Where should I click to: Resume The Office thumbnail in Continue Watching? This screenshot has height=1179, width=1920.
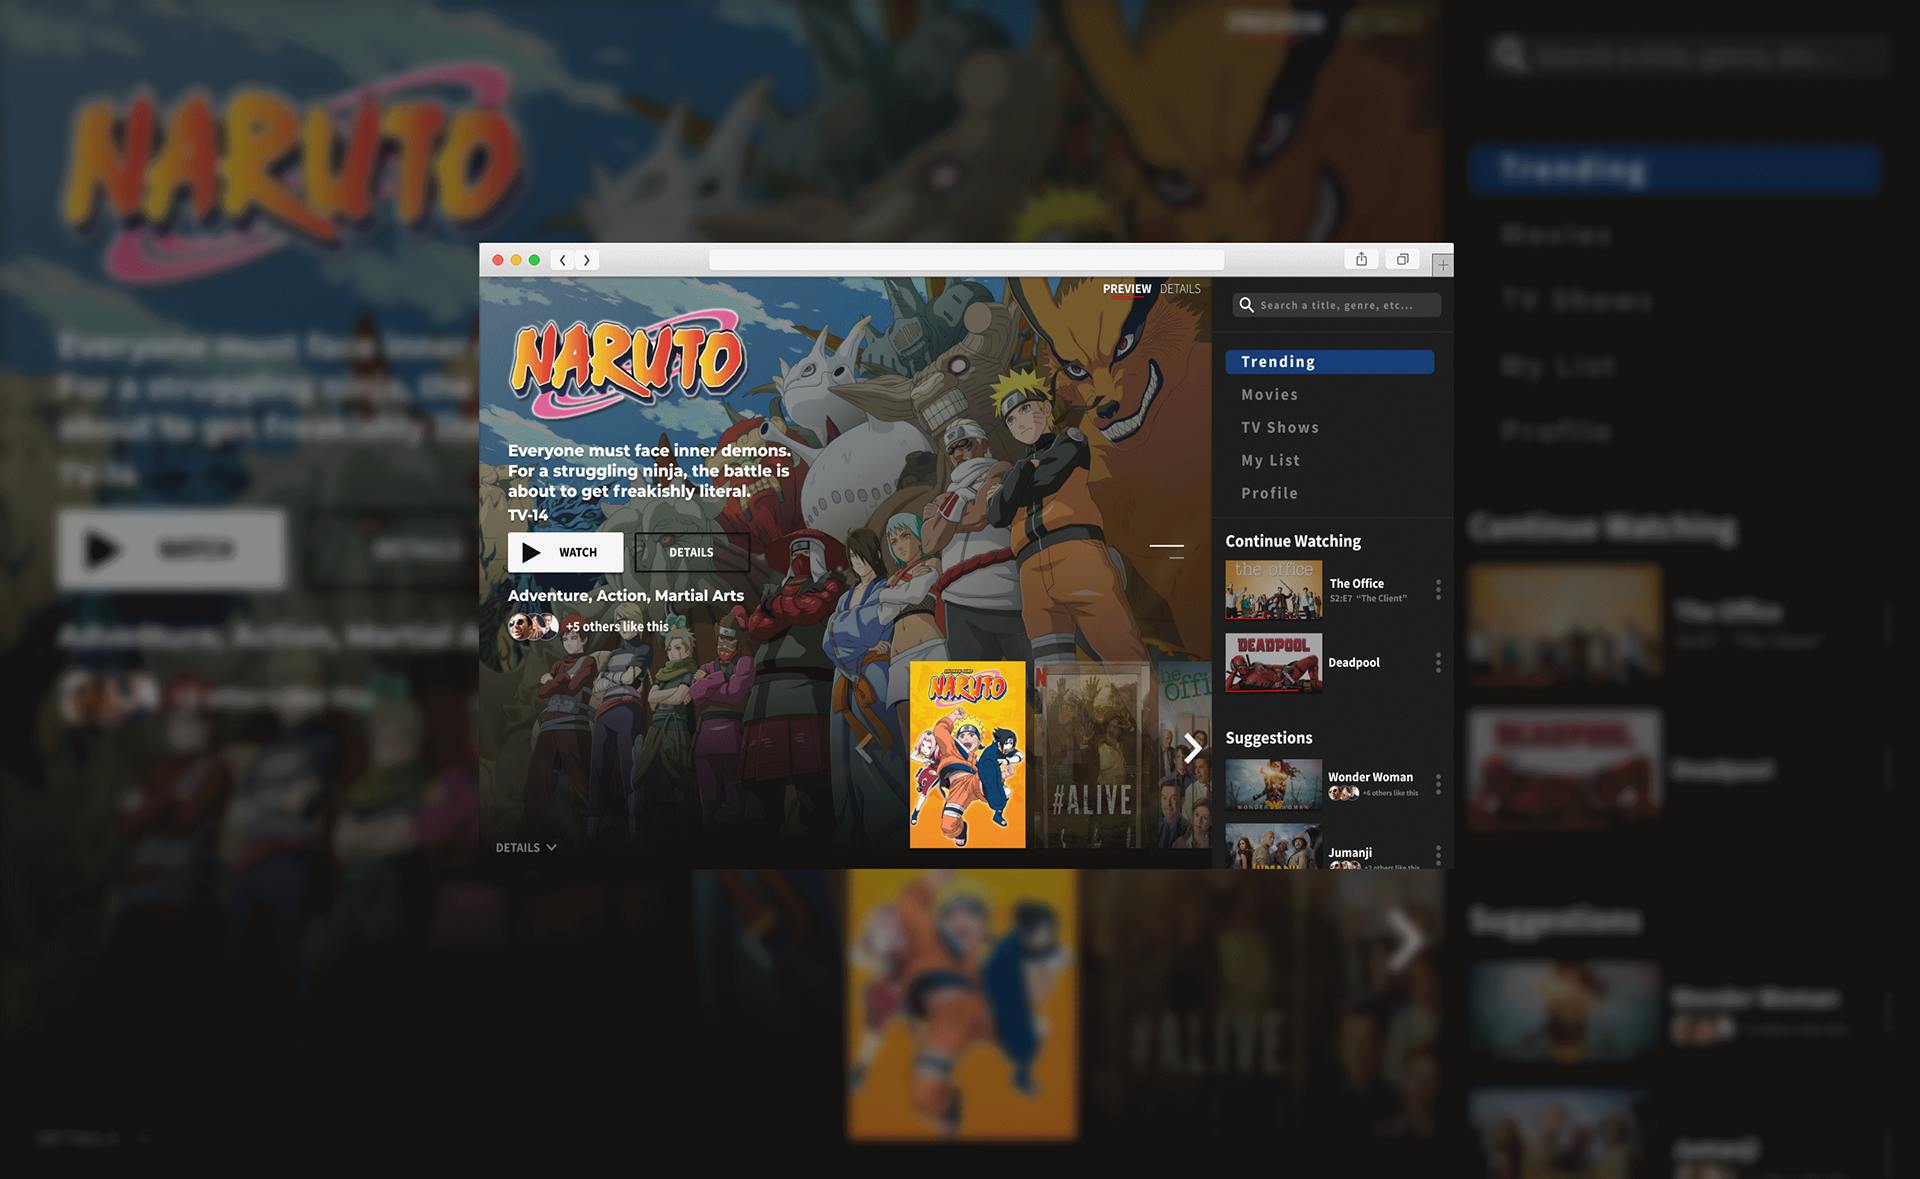pyautogui.click(x=1273, y=590)
